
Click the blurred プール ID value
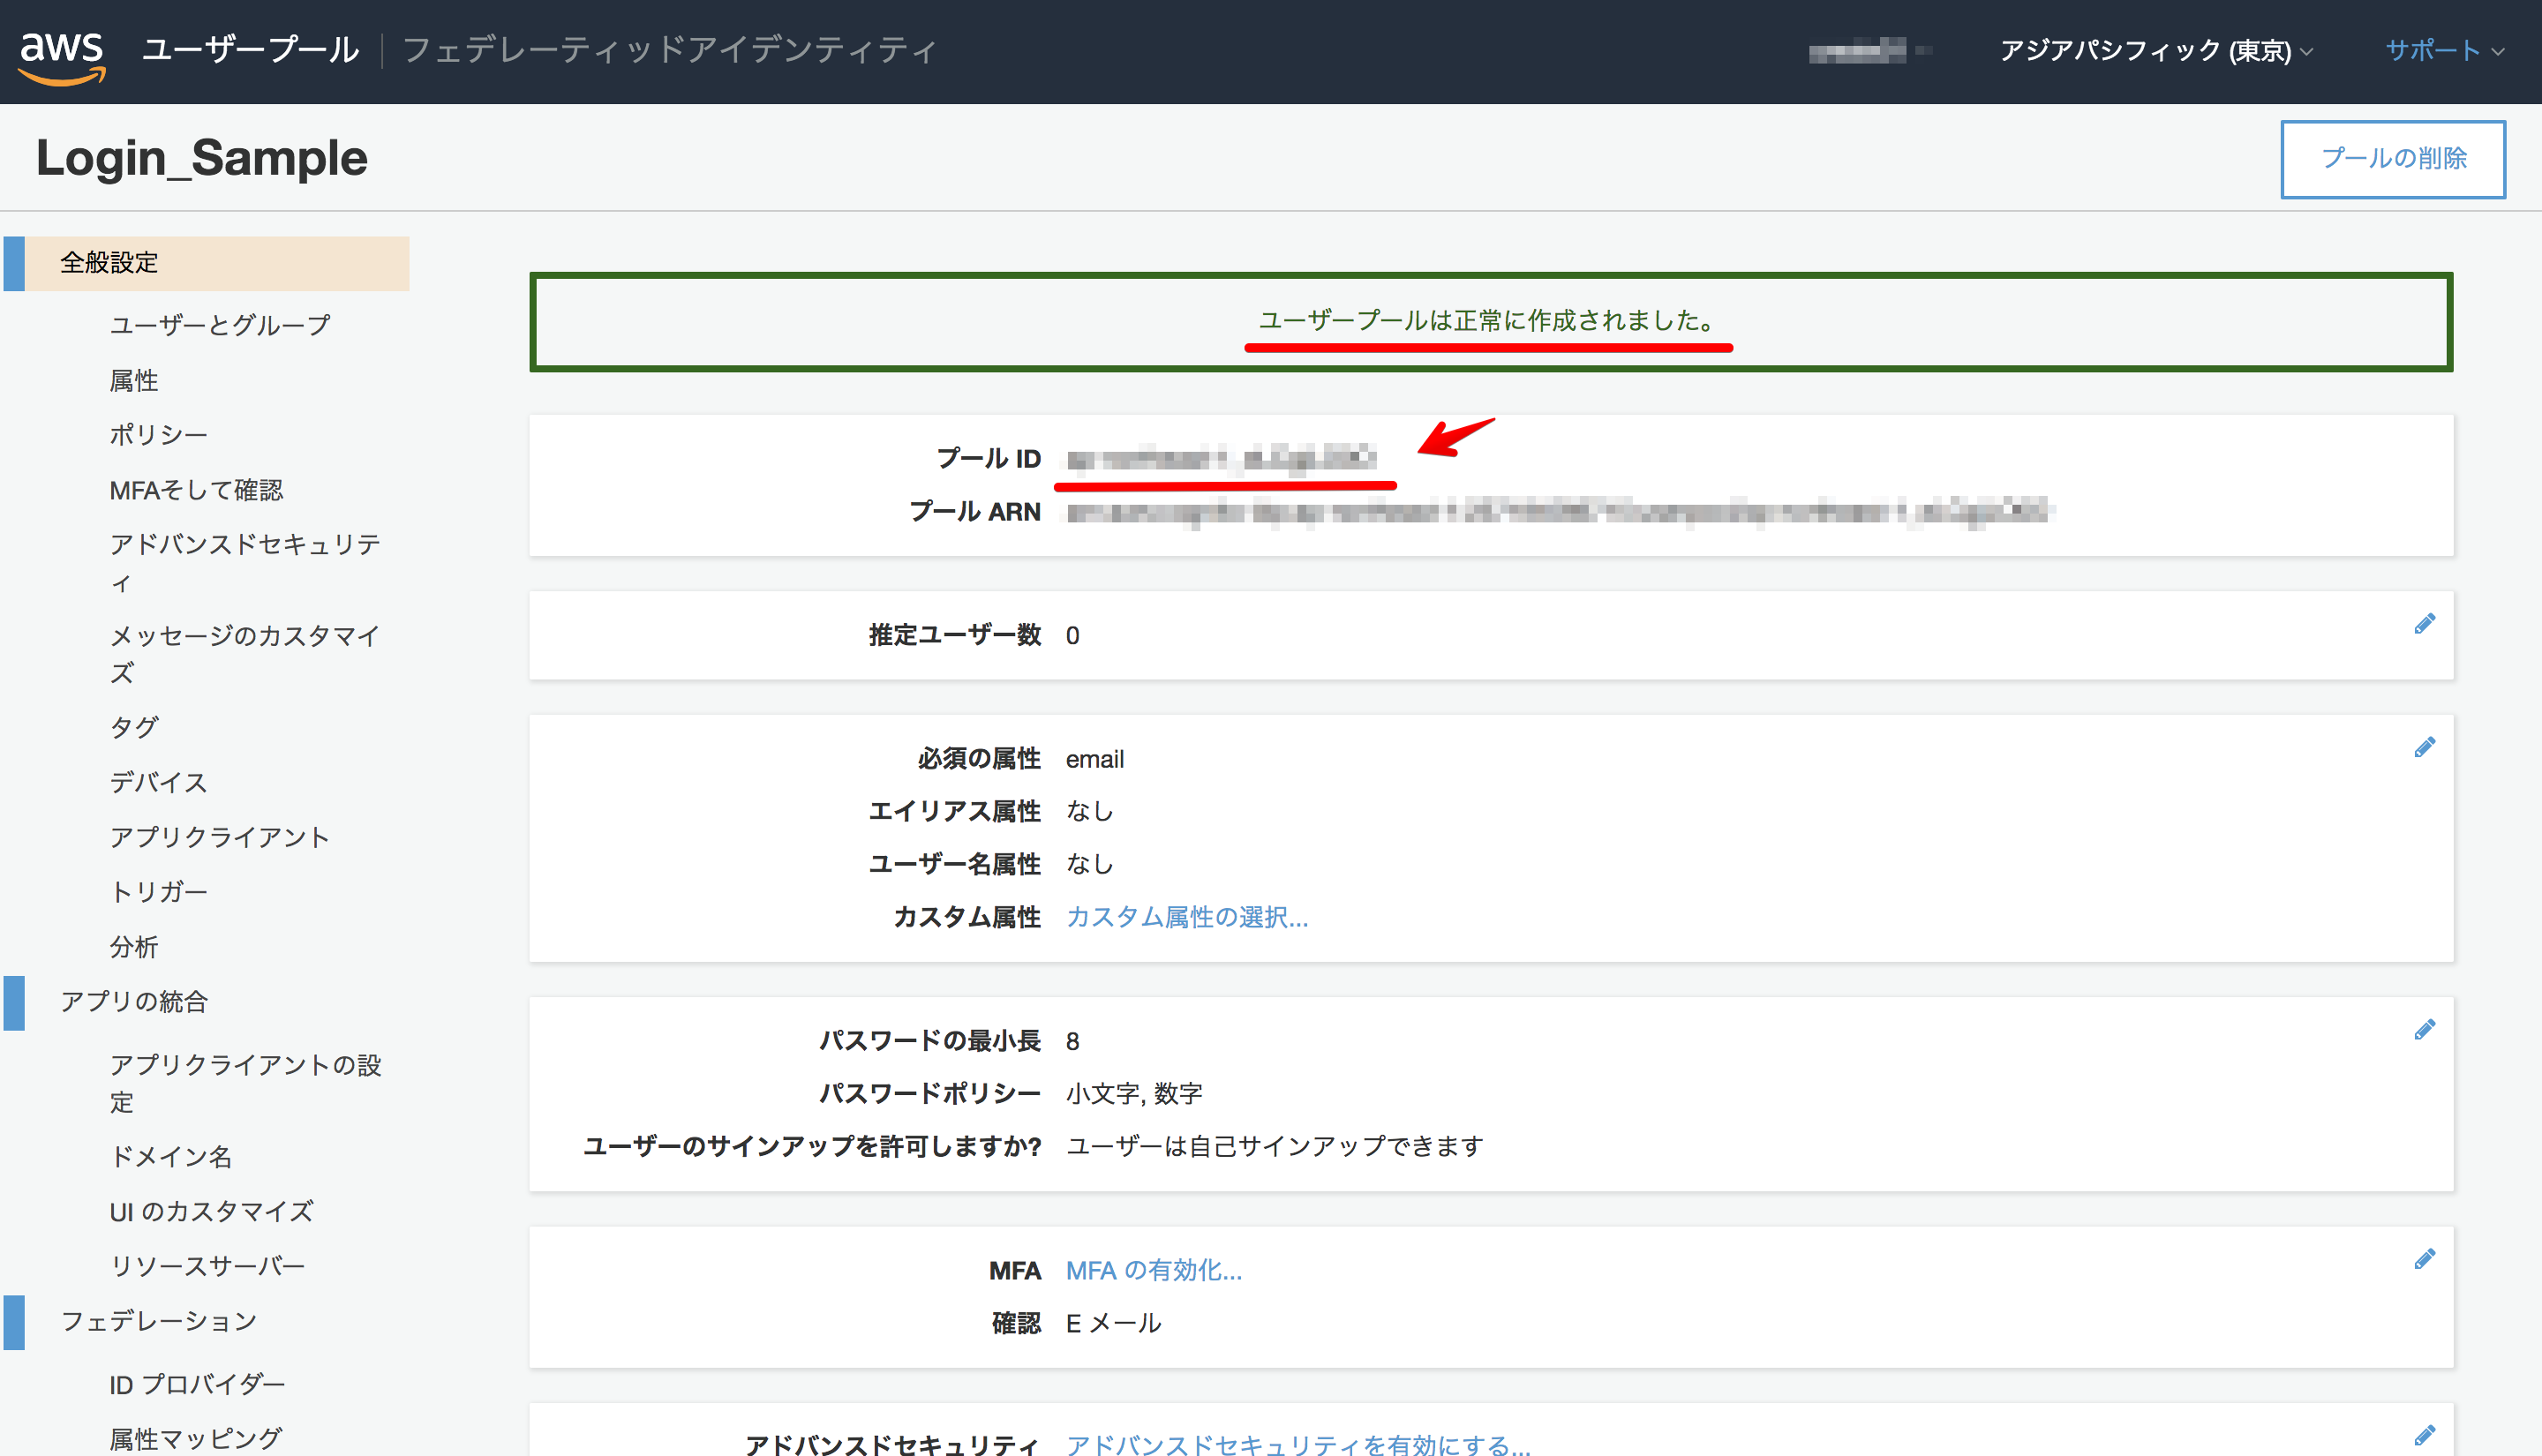pyautogui.click(x=1221, y=459)
